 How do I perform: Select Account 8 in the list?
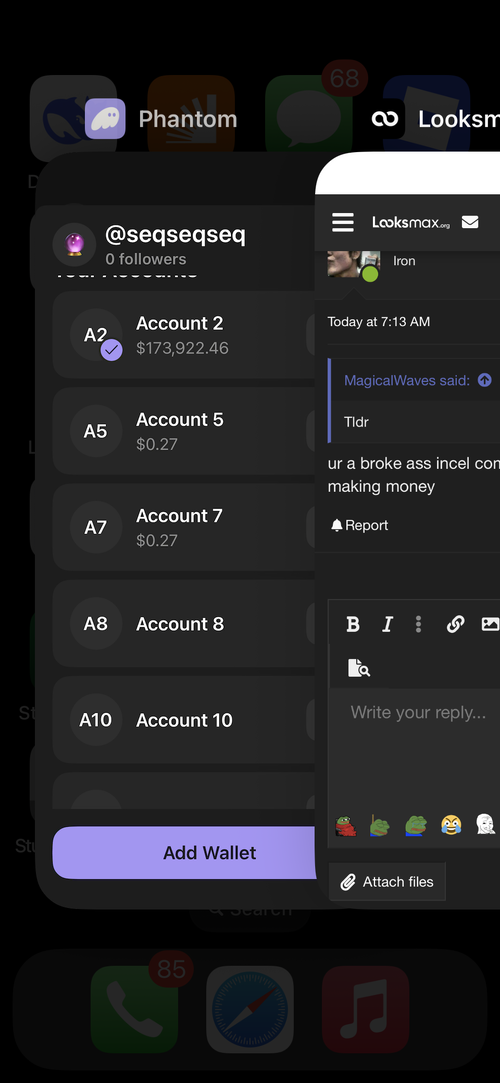click(184, 624)
